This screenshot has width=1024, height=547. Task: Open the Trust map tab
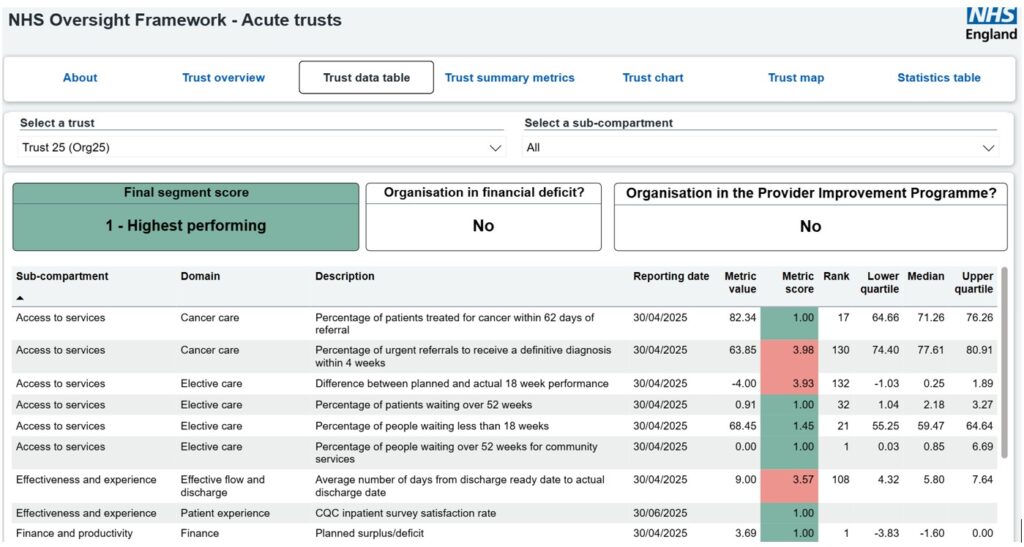795,78
